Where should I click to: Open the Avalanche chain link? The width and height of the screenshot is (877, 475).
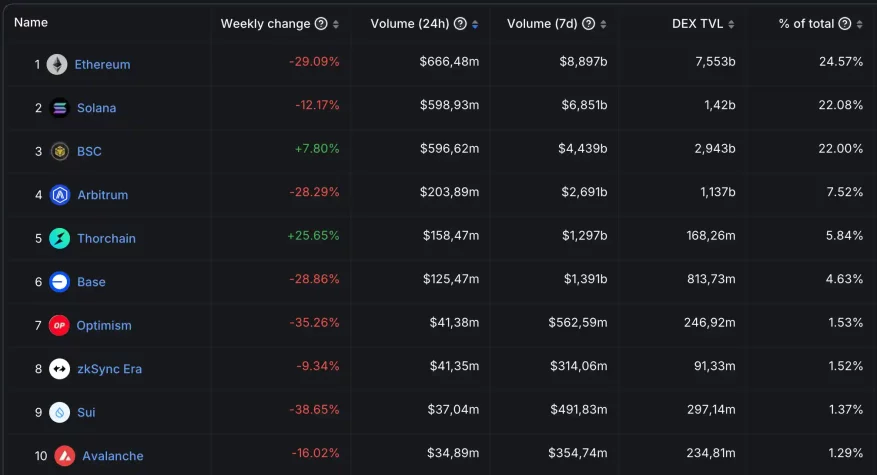112,456
